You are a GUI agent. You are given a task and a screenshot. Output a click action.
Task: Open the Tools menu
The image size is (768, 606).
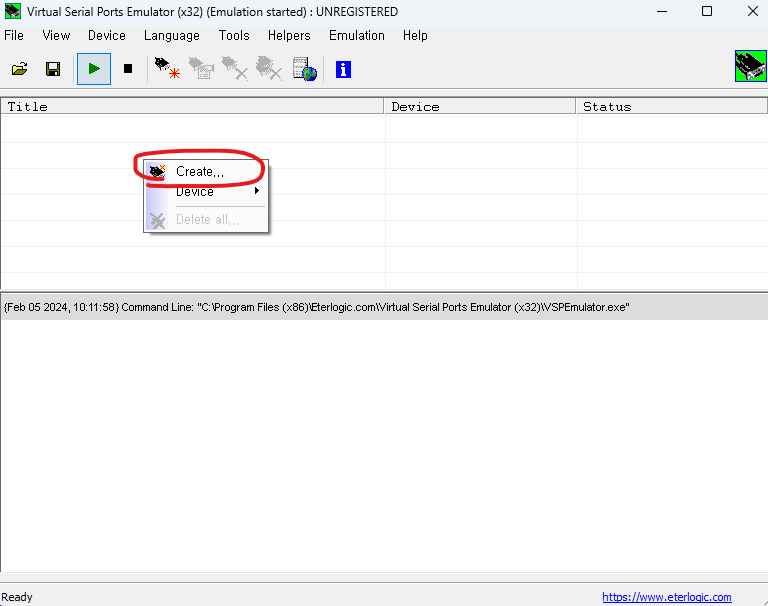(234, 35)
